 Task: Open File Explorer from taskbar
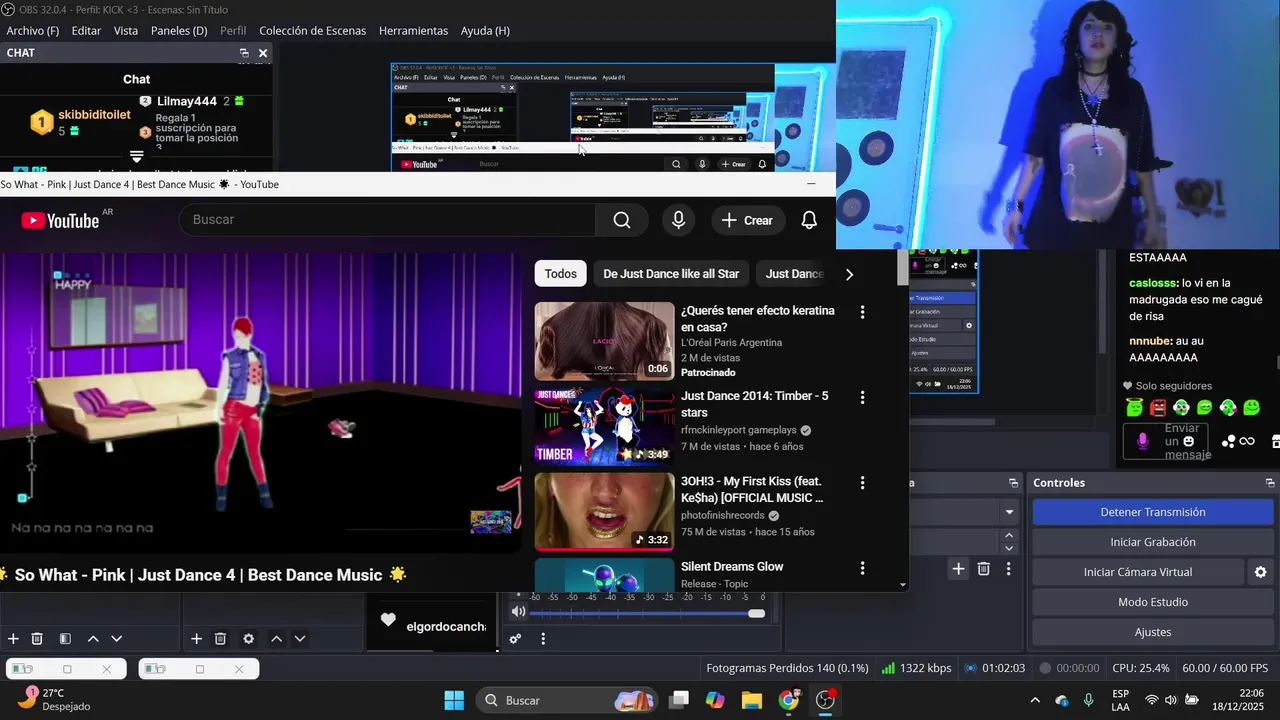coord(751,701)
